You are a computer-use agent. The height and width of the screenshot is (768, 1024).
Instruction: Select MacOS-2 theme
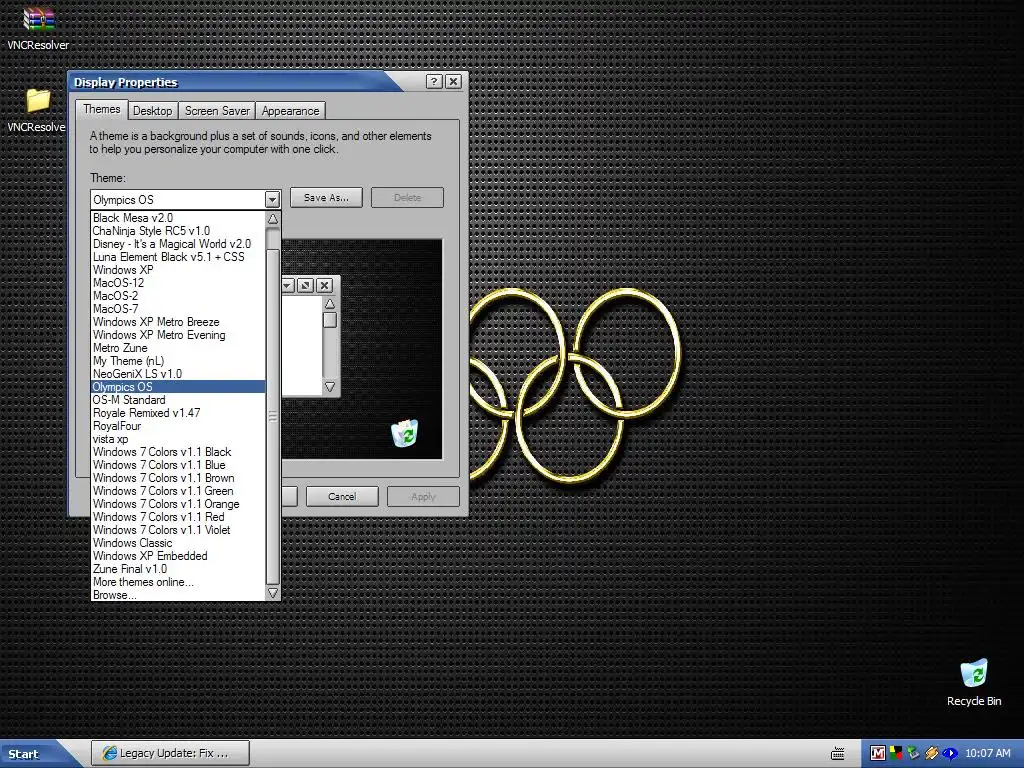(x=178, y=296)
